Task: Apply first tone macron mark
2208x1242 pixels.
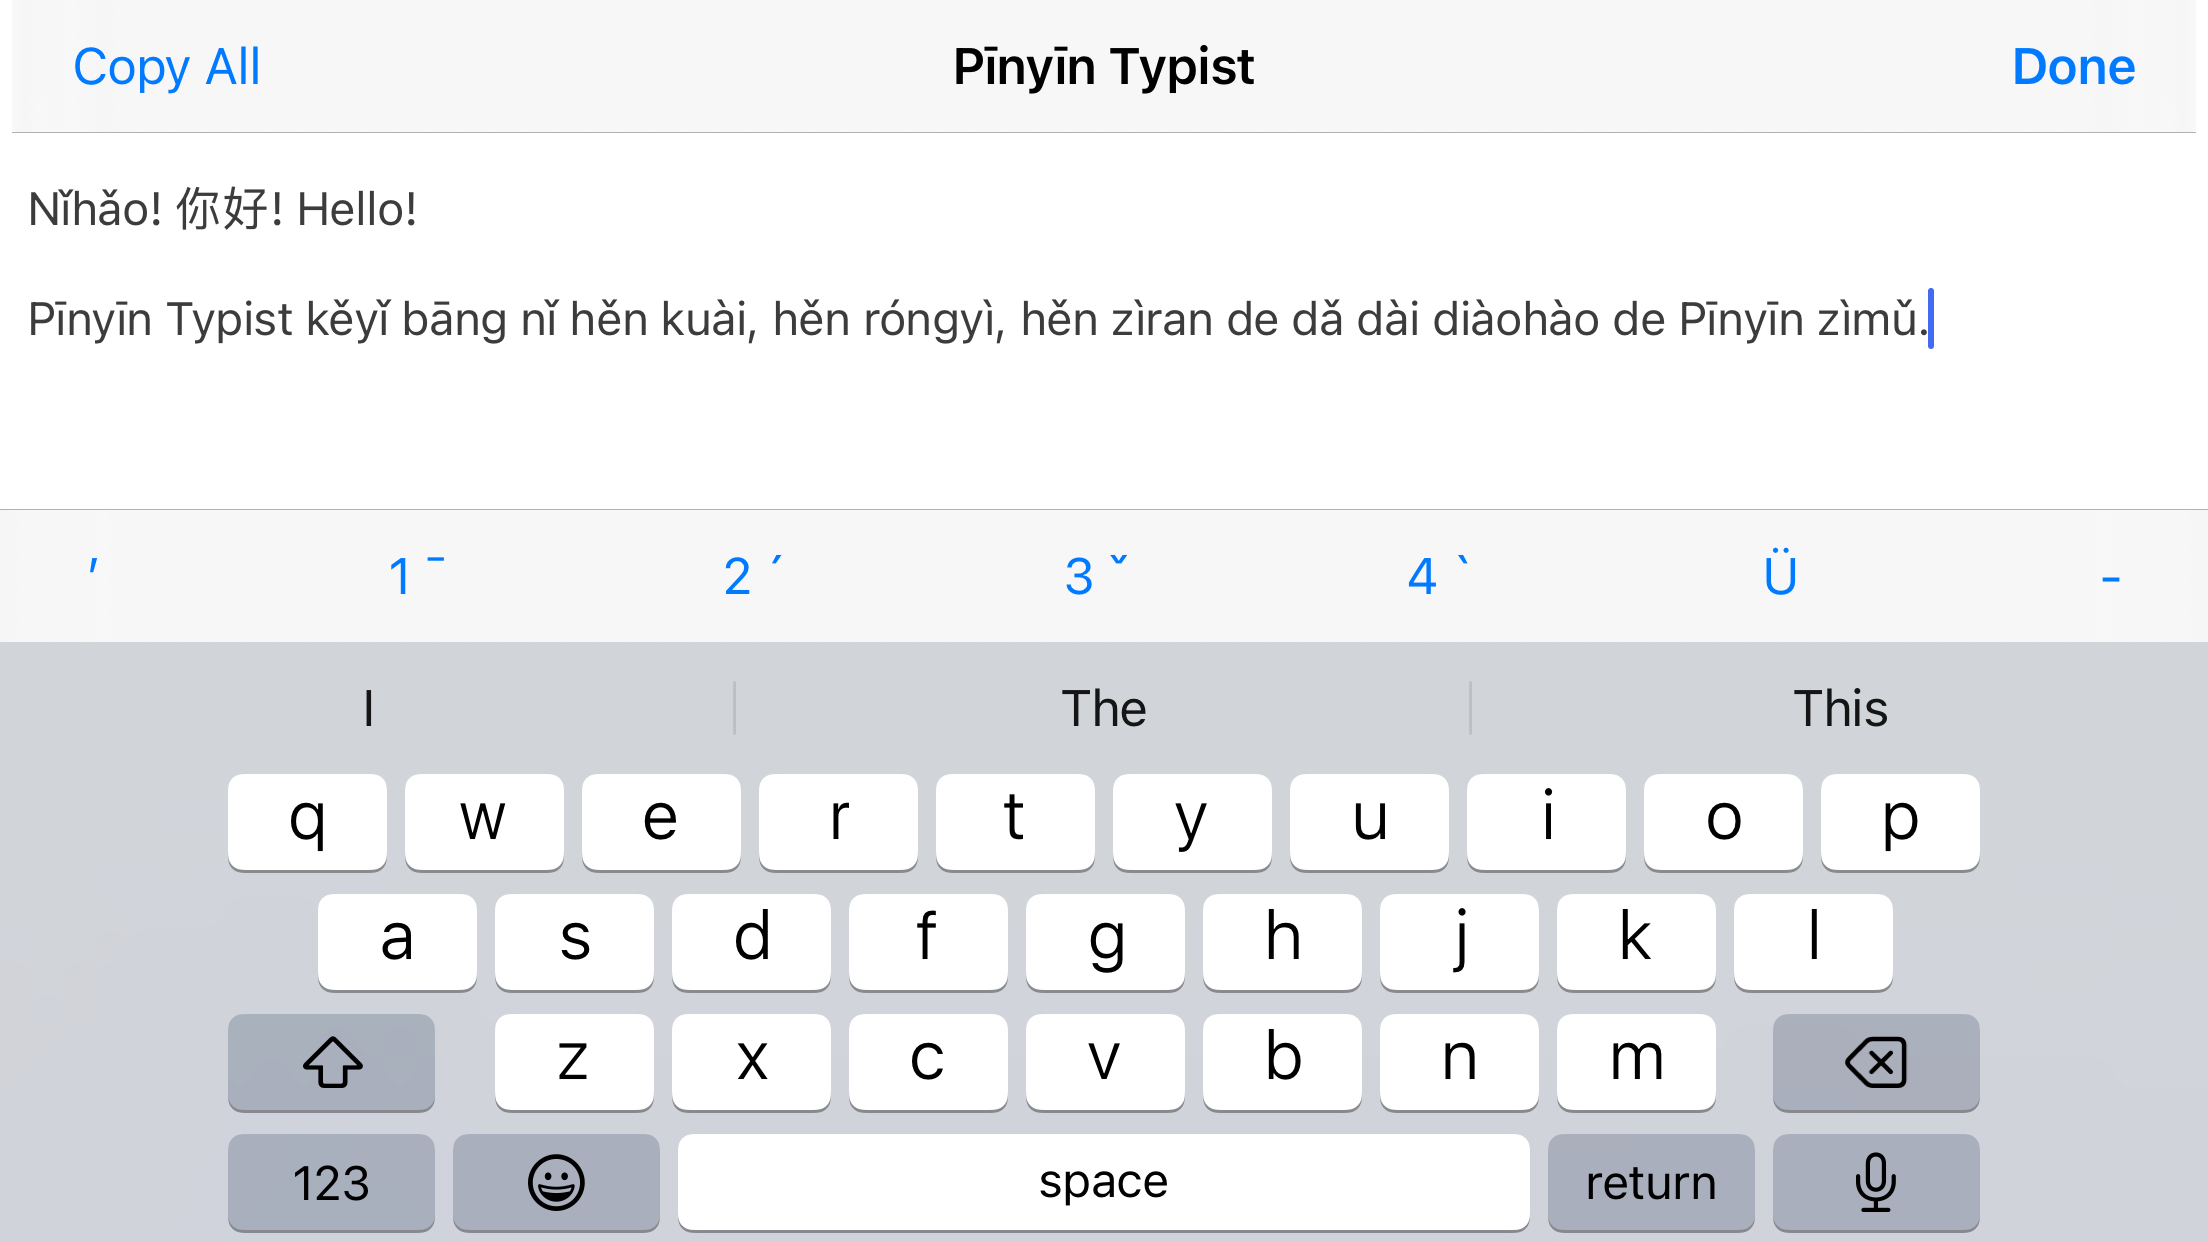Action: (416, 575)
